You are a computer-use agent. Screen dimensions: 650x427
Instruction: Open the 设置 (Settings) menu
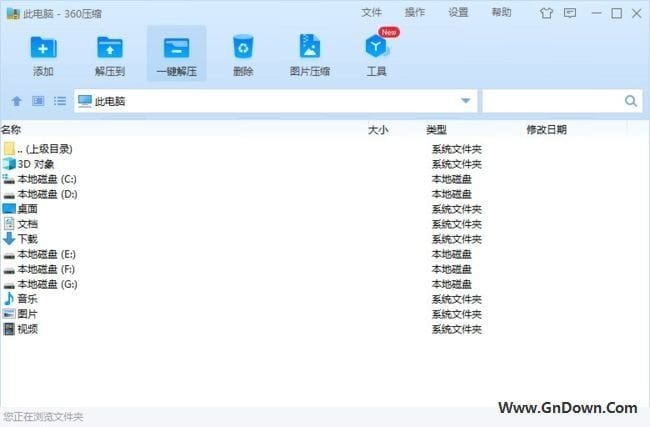point(458,13)
